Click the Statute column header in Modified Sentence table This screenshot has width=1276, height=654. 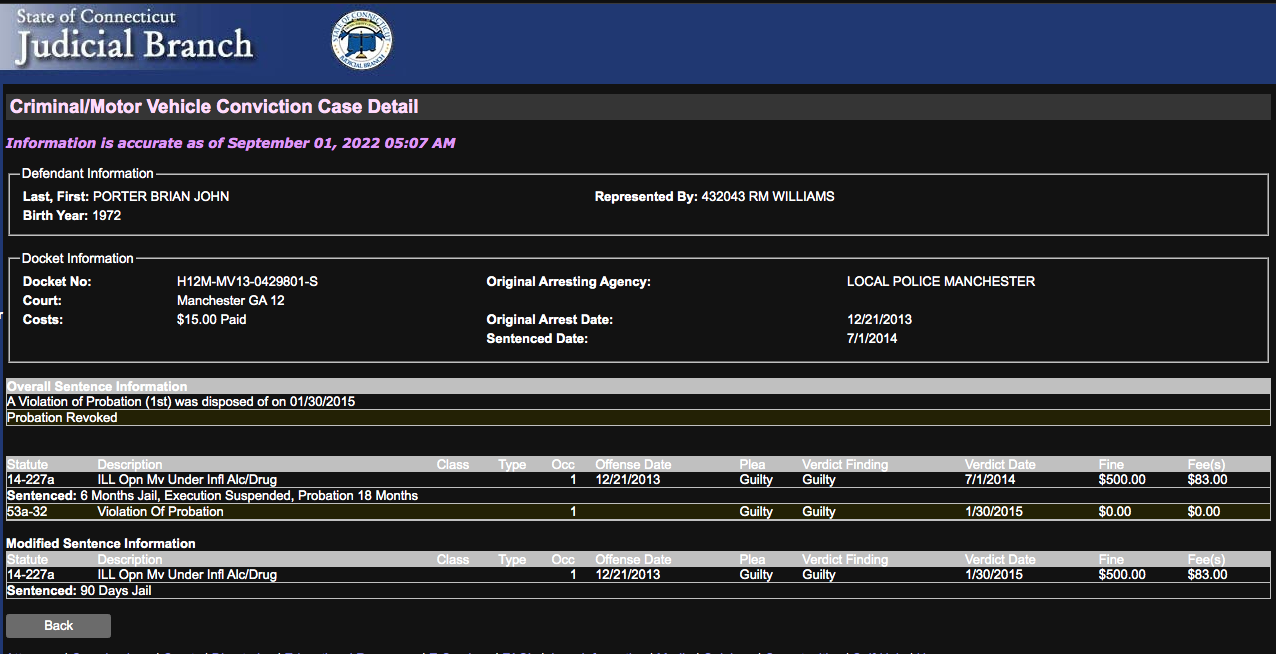[x=27, y=560]
